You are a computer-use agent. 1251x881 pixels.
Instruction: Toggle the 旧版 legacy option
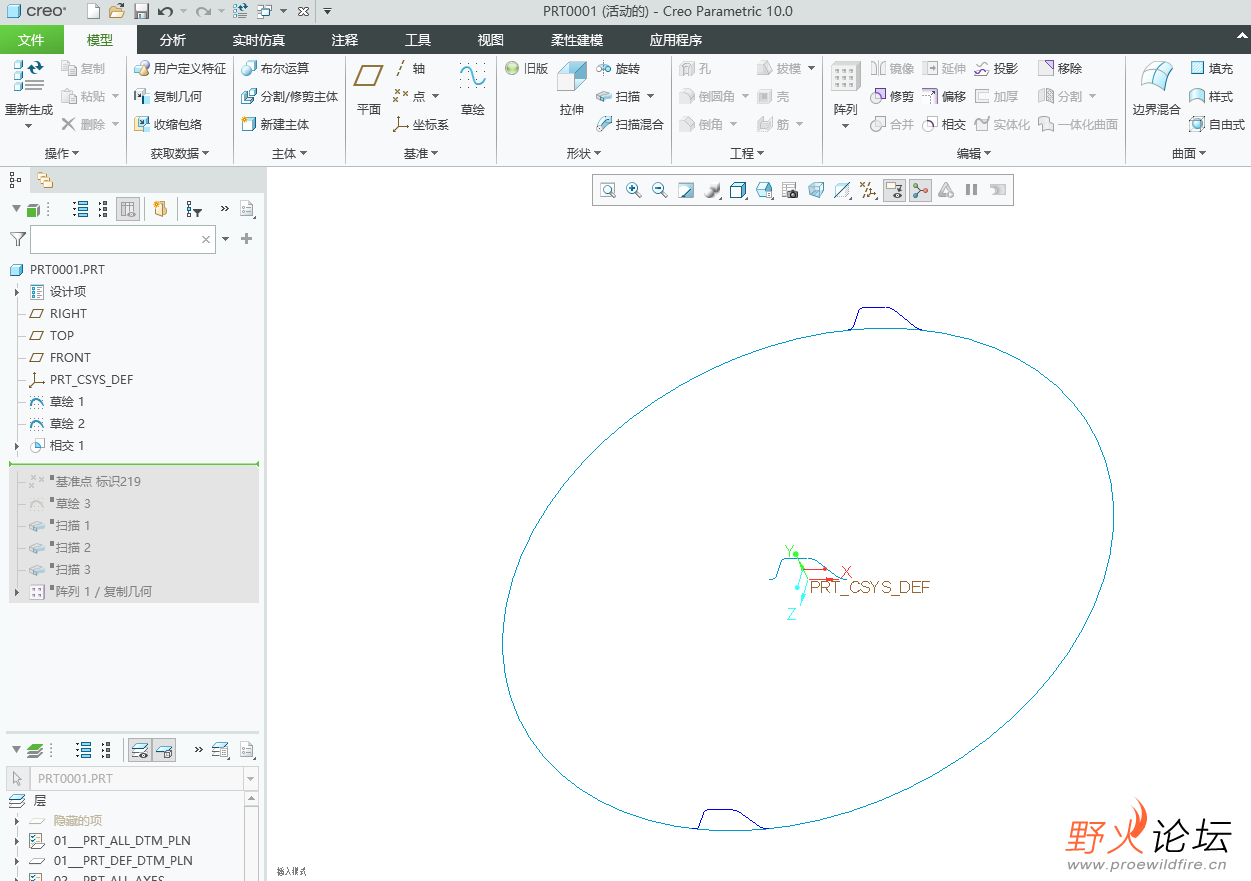point(527,68)
